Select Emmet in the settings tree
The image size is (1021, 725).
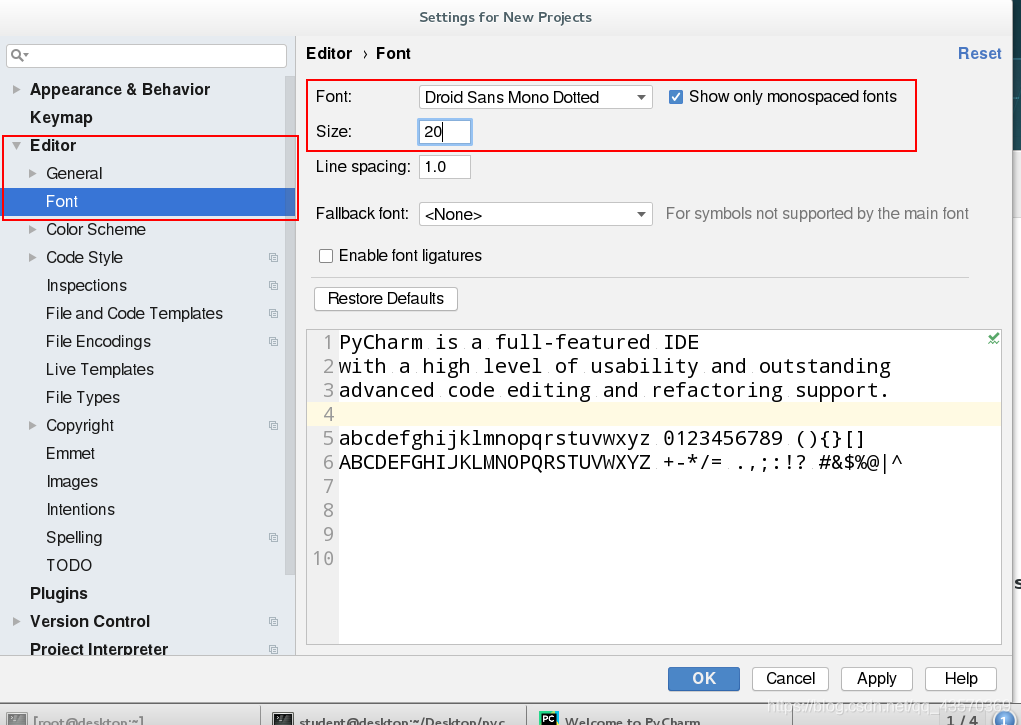(70, 453)
